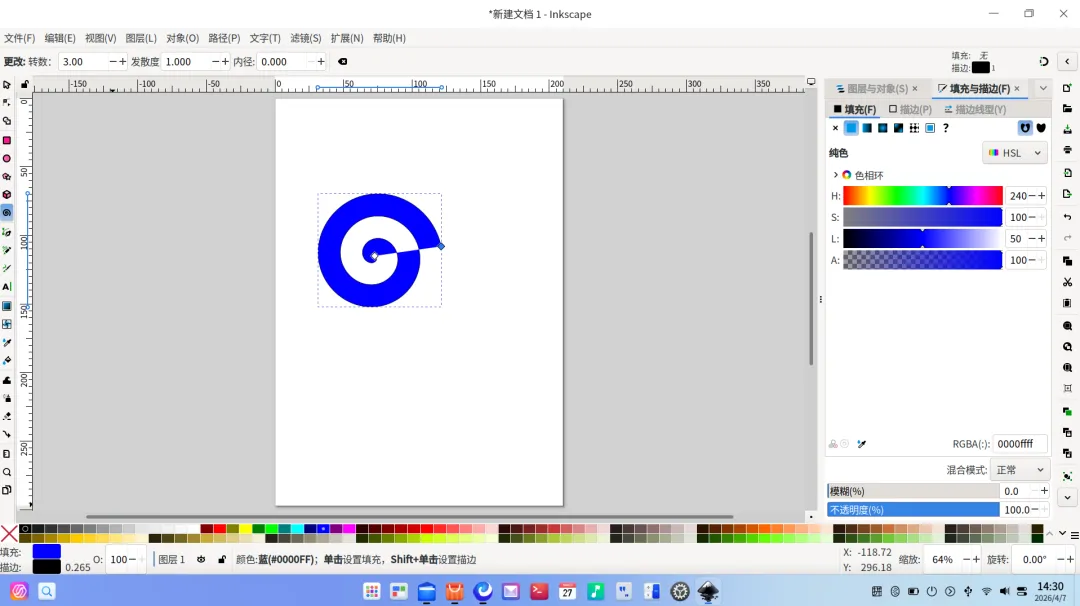Click the Save document icon
Image resolution: width=1080 pixels, height=606 pixels.
point(1068,129)
